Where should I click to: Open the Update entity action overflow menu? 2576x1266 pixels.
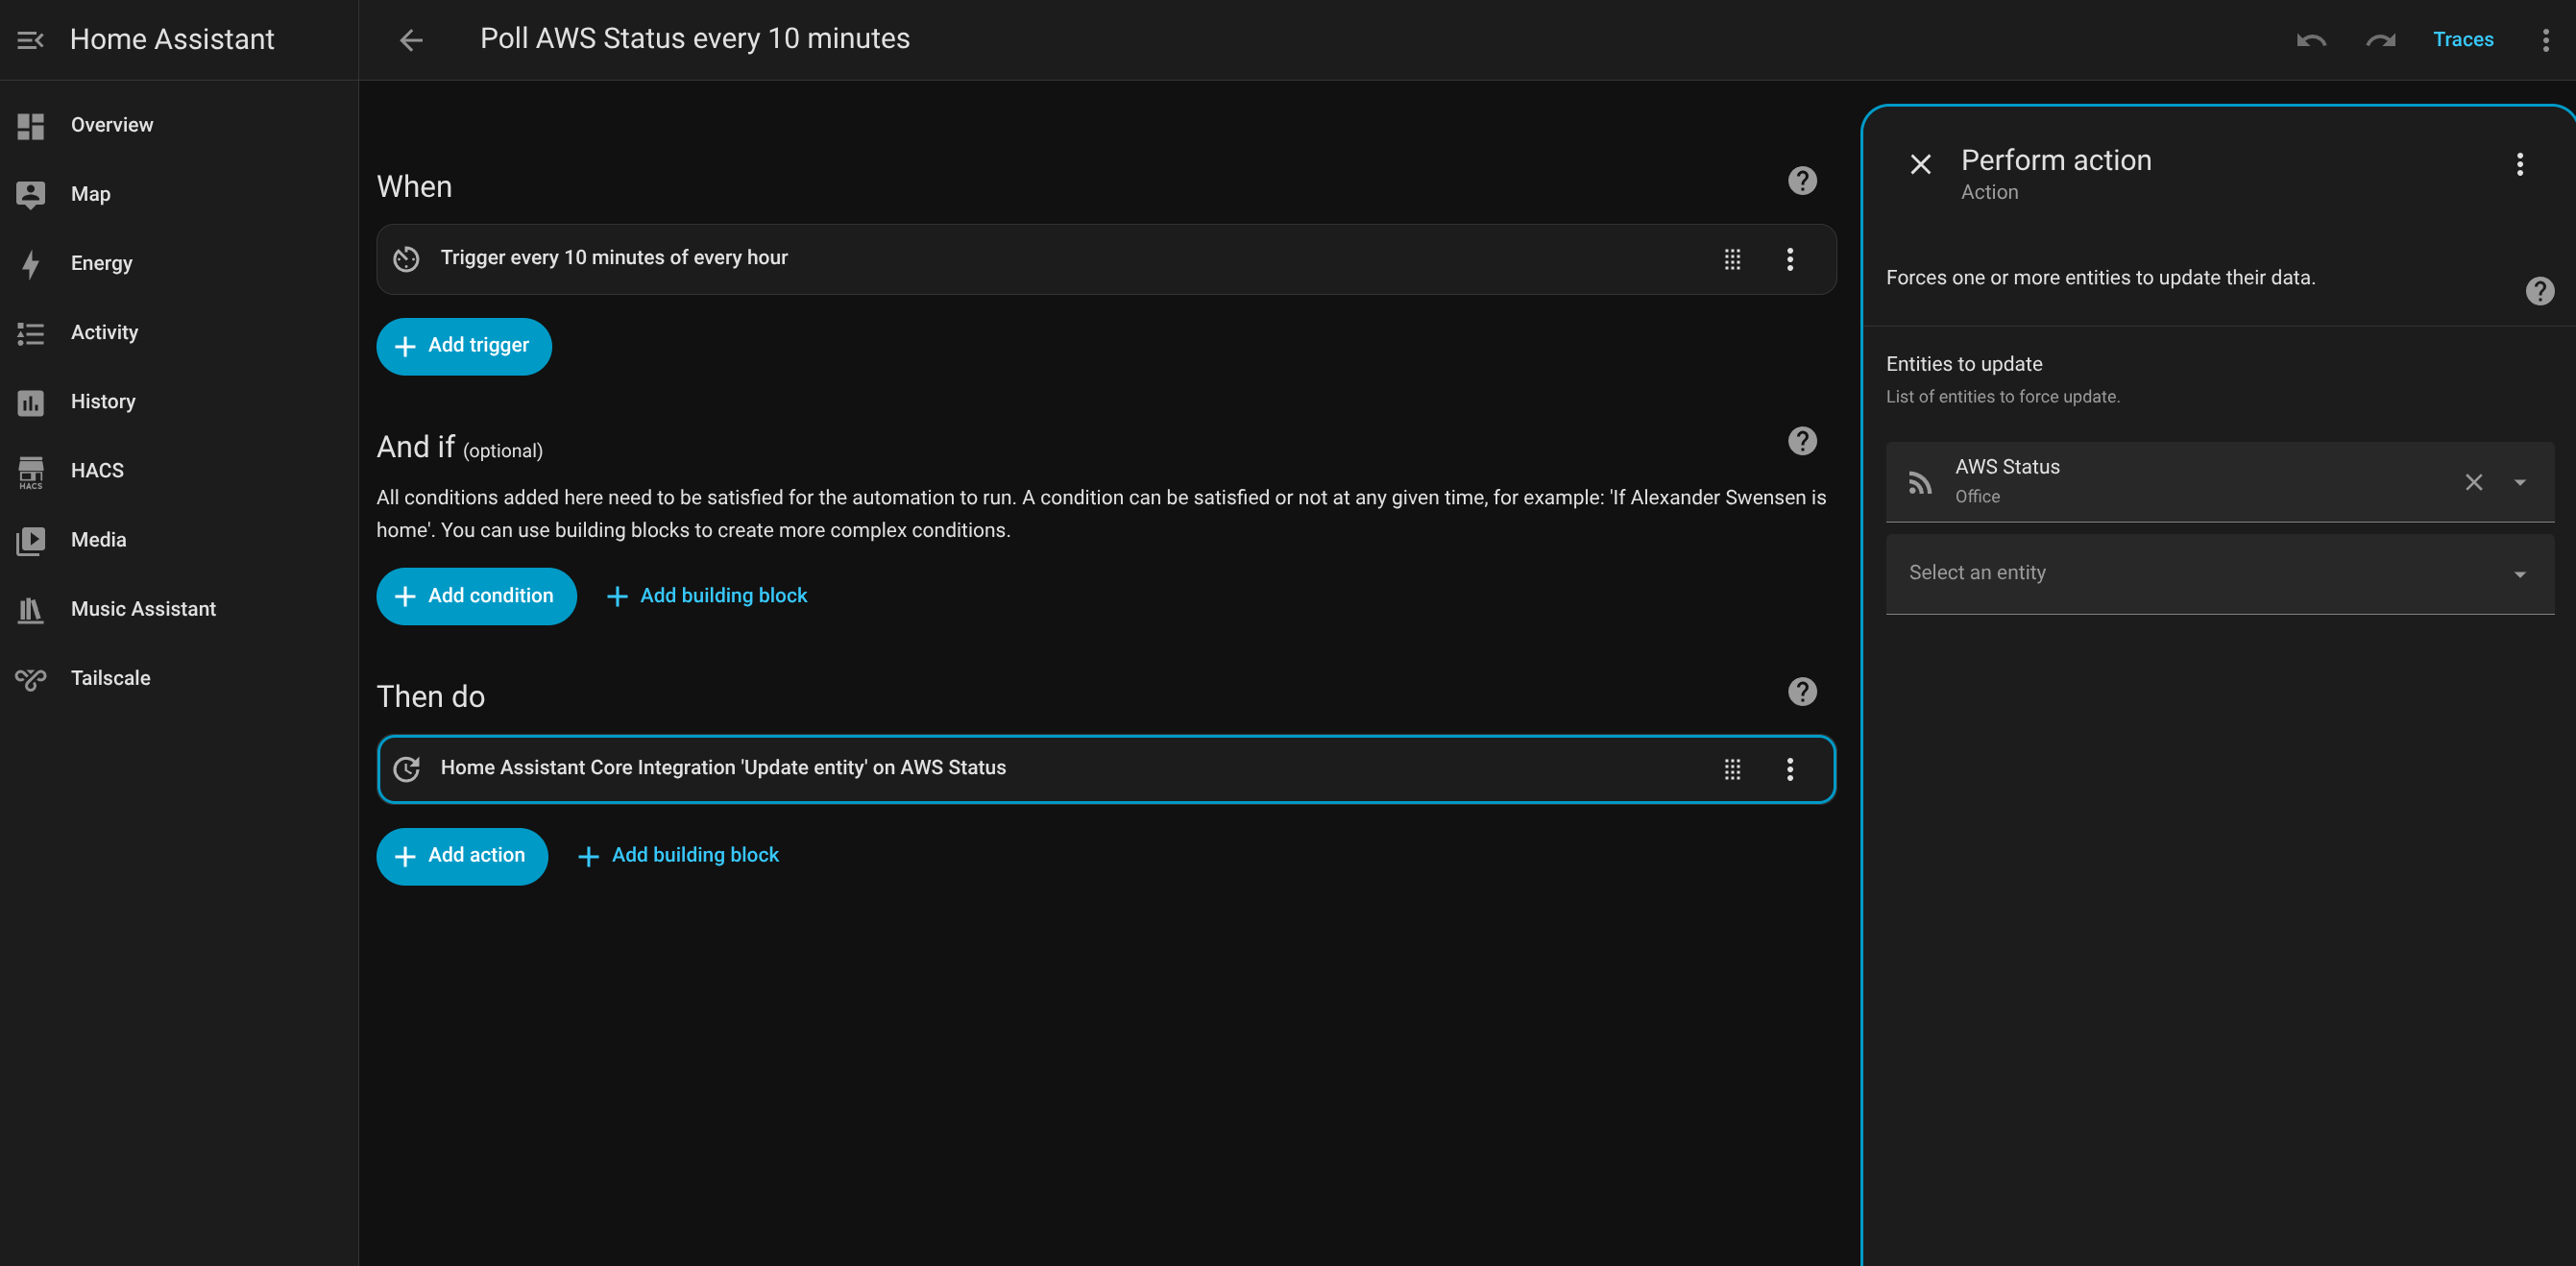1789,769
